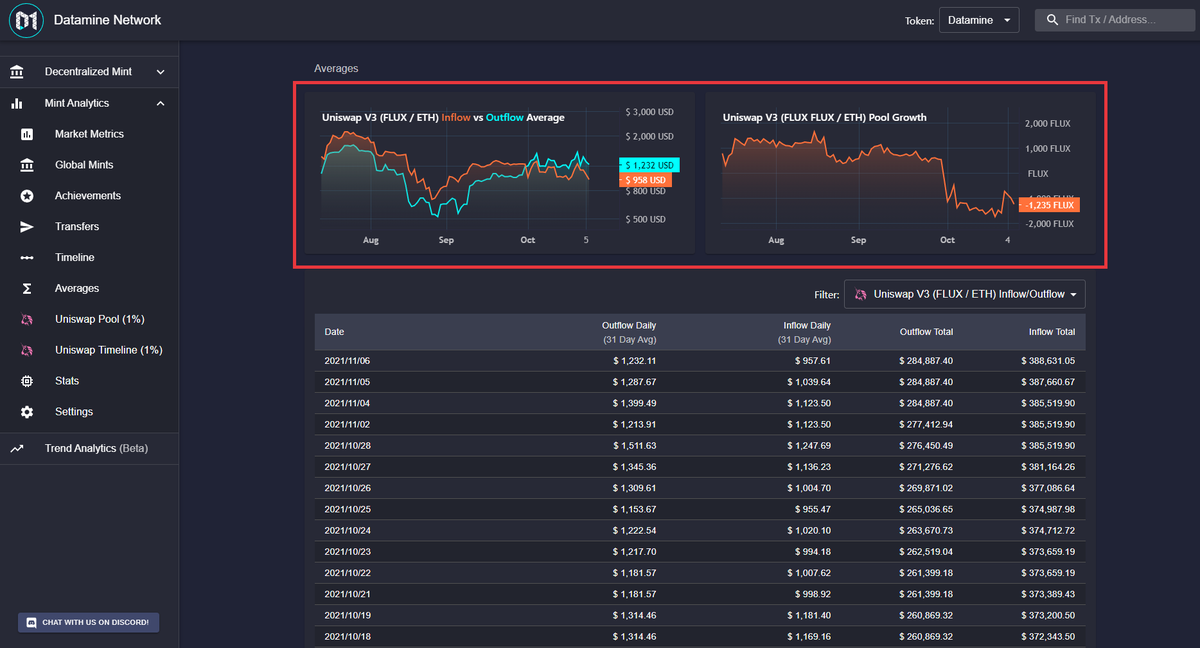
Task: Go to Achievements page
Action: (88, 196)
